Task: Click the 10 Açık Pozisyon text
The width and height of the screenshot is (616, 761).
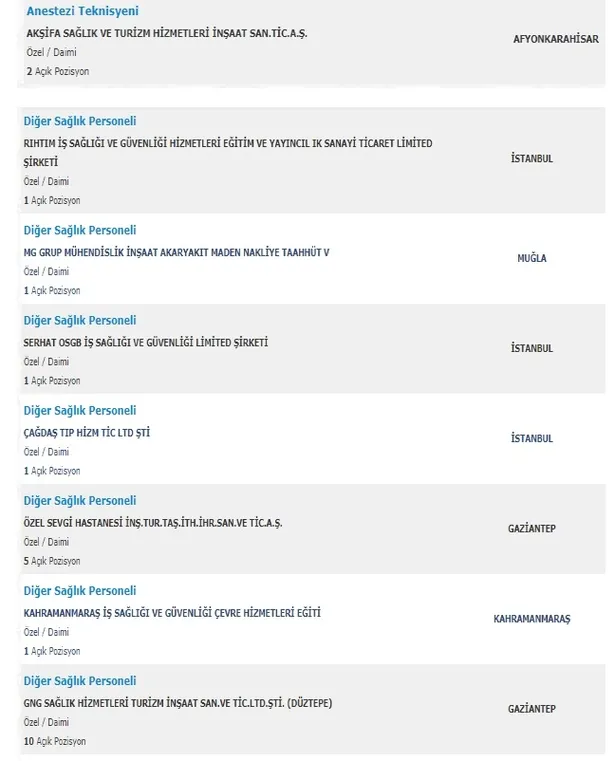Action: [55, 741]
